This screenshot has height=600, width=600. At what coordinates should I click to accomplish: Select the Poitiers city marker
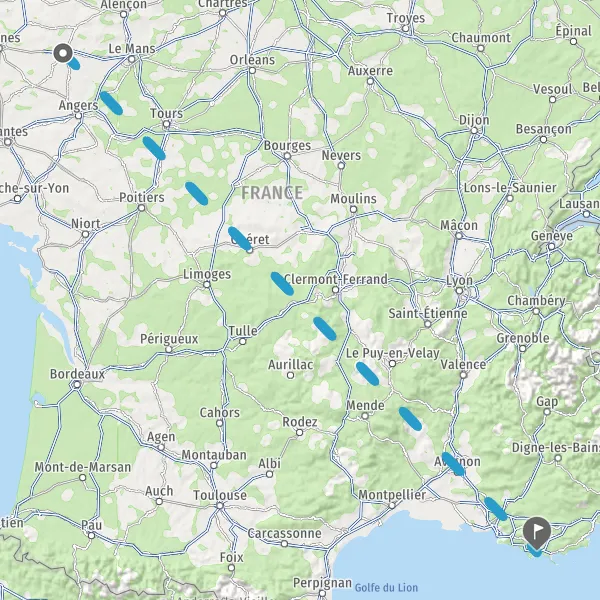pyautogui.click(x=142, y=208)
